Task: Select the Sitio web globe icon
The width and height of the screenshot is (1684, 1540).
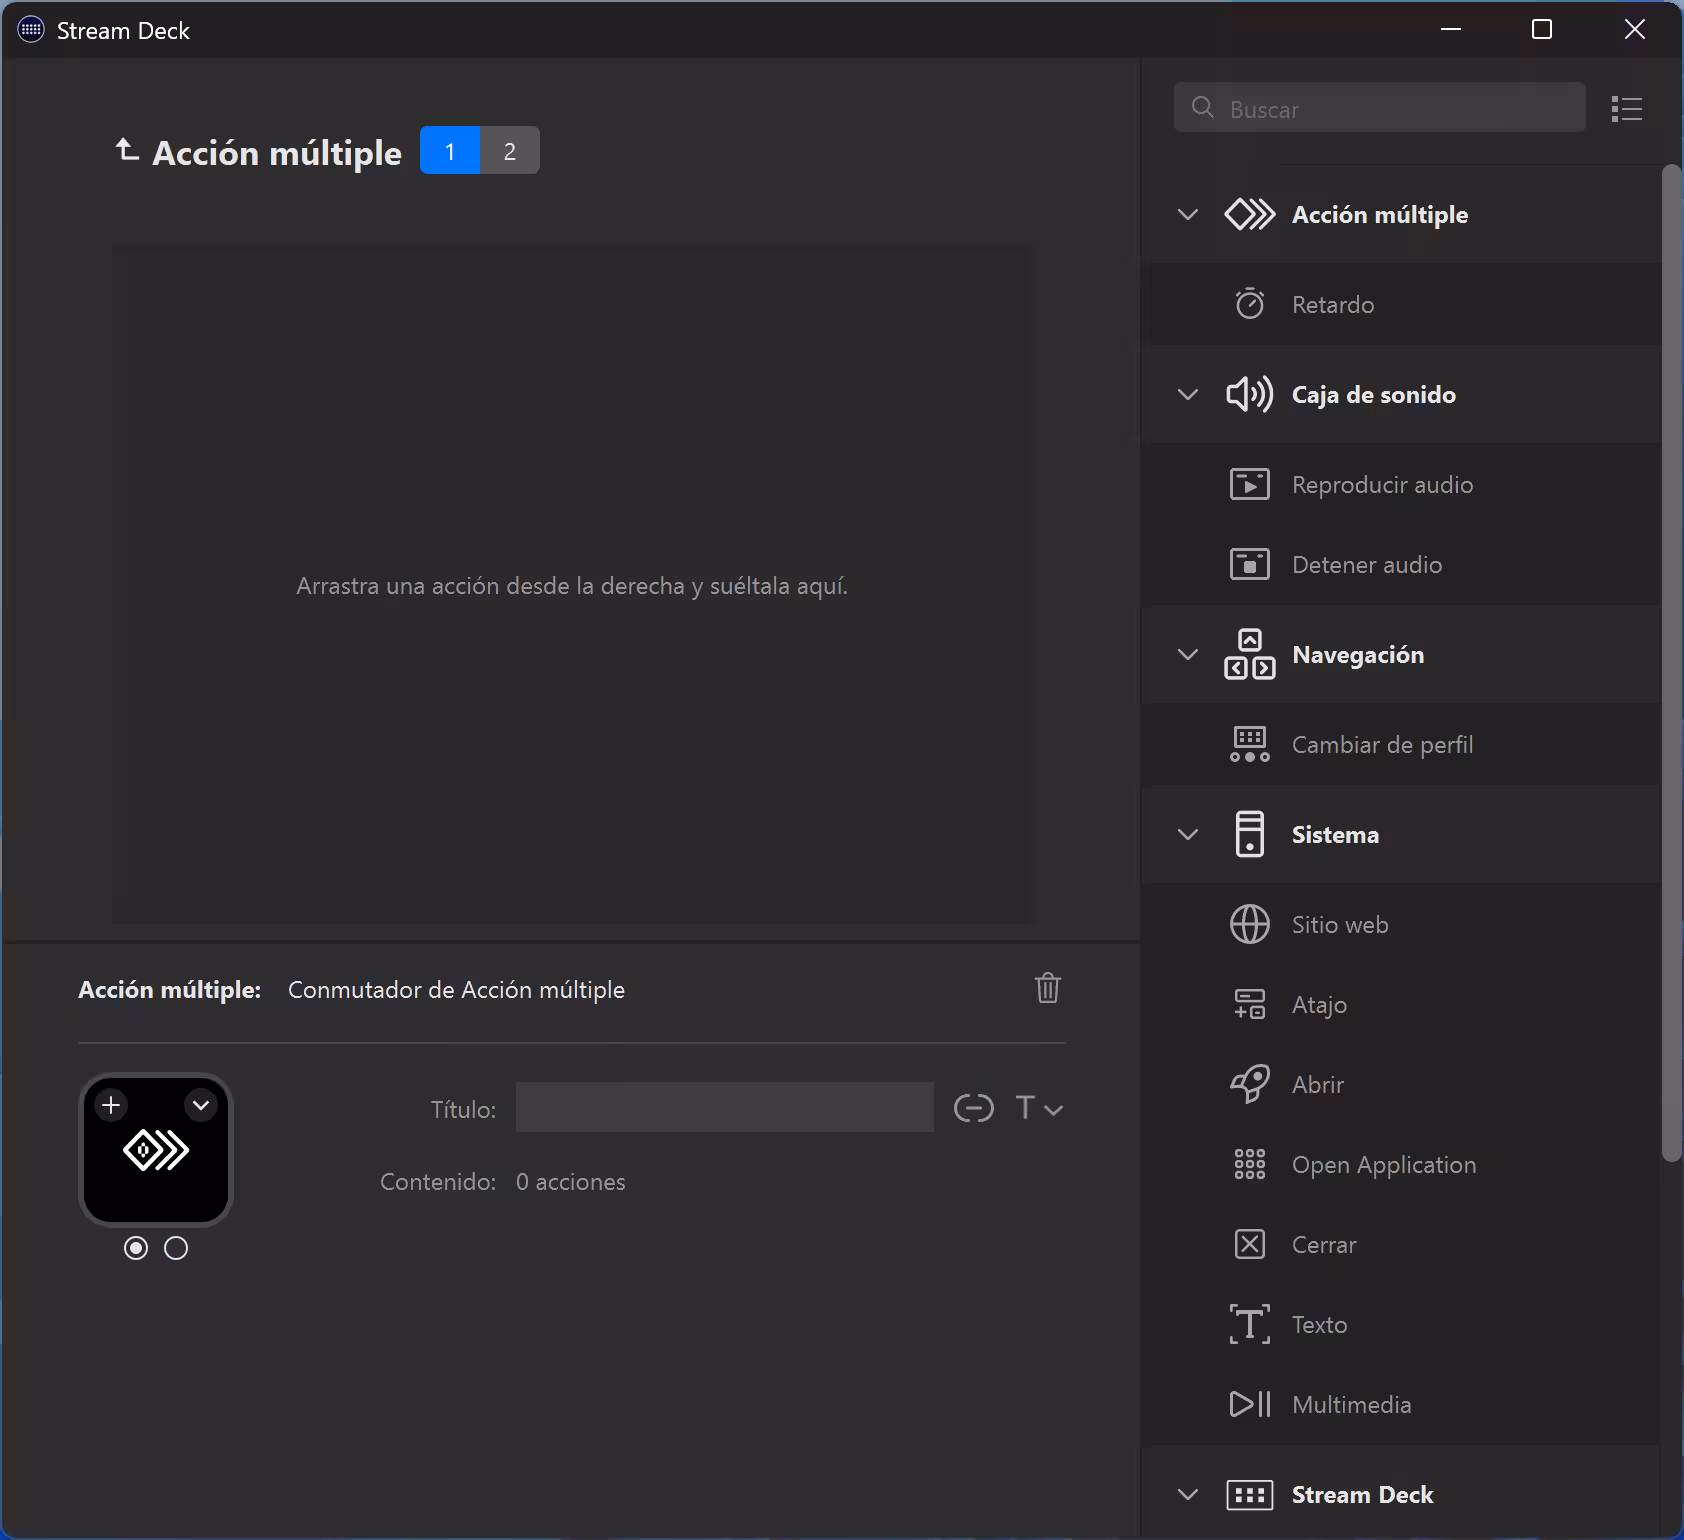Action: click(1250, 924)
